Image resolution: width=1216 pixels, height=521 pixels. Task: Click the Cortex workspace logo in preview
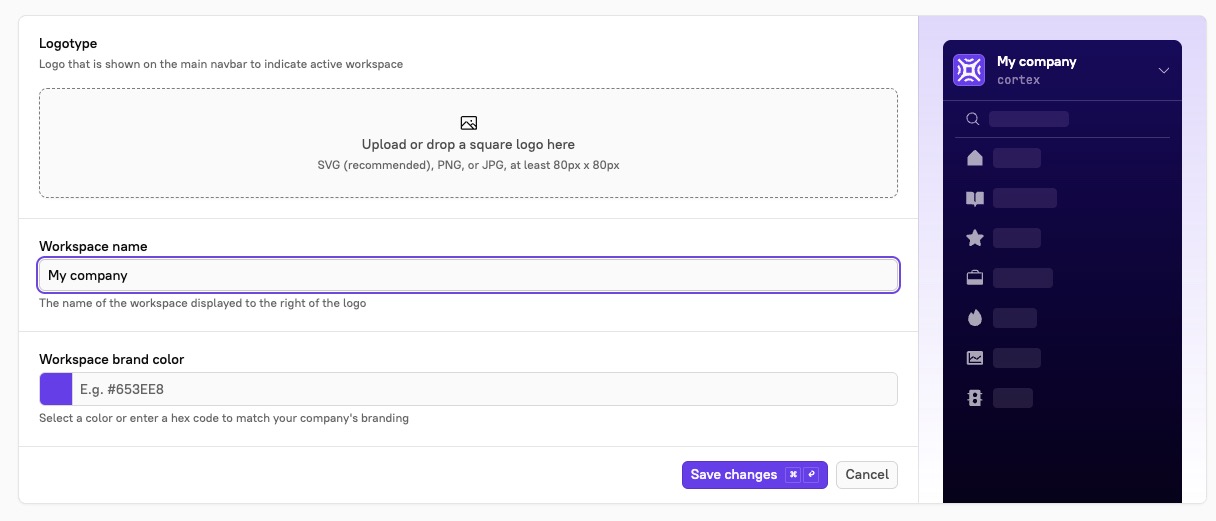969,70
